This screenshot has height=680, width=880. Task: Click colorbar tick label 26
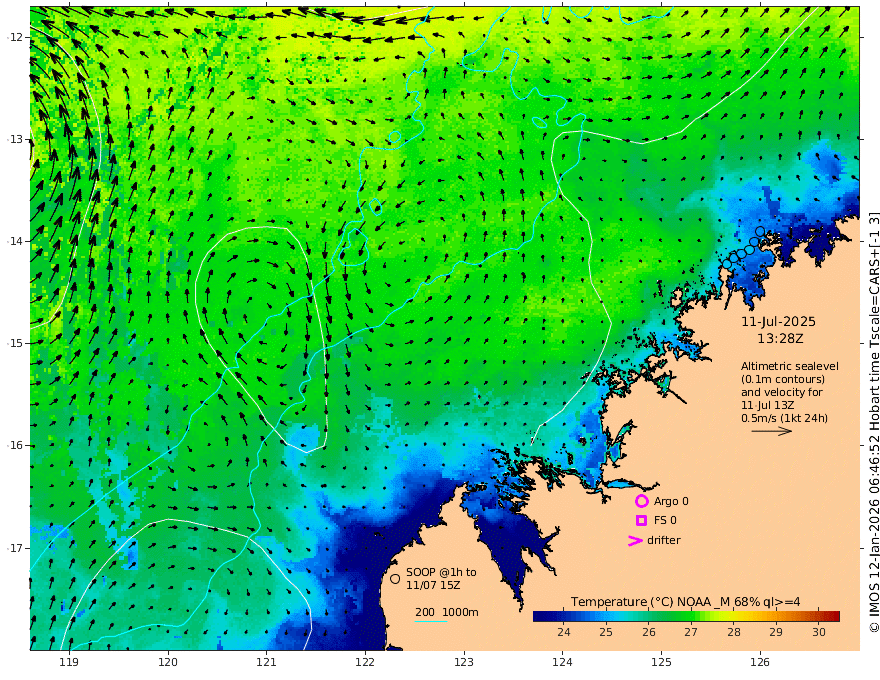point(649,632)
